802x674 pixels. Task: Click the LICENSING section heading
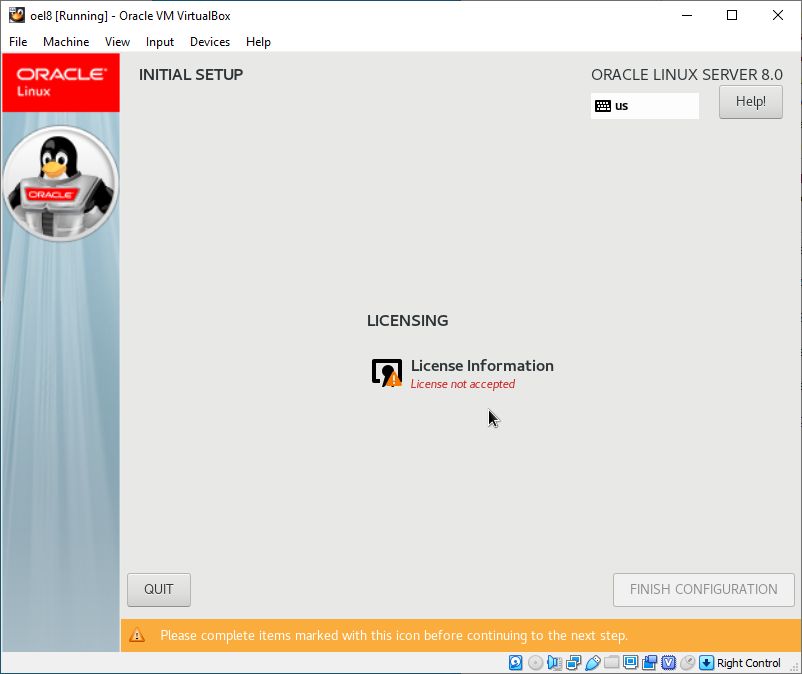[408, 321]
